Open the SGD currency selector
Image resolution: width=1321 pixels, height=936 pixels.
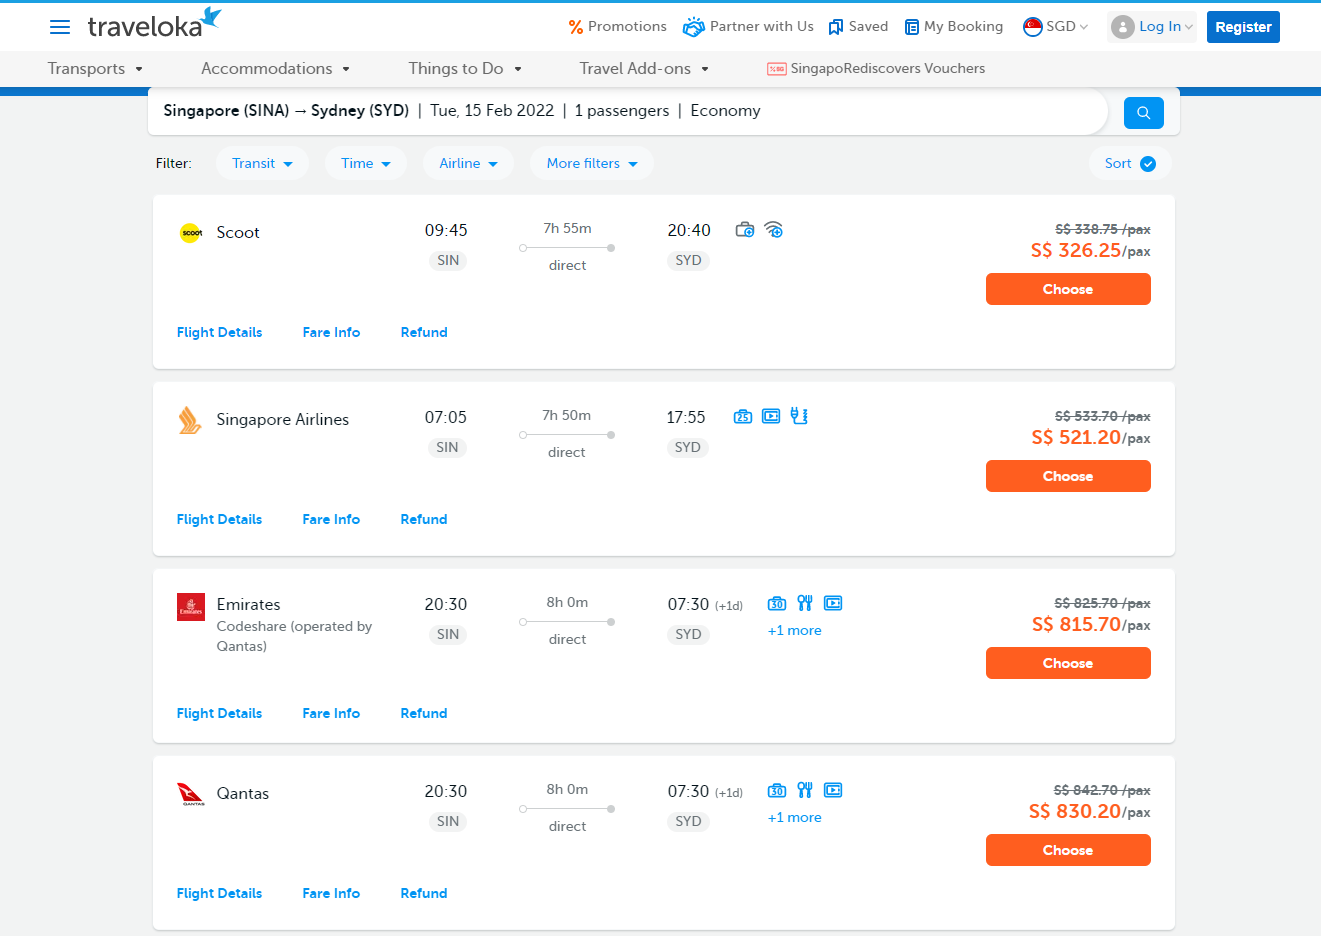pos(1056,27)
